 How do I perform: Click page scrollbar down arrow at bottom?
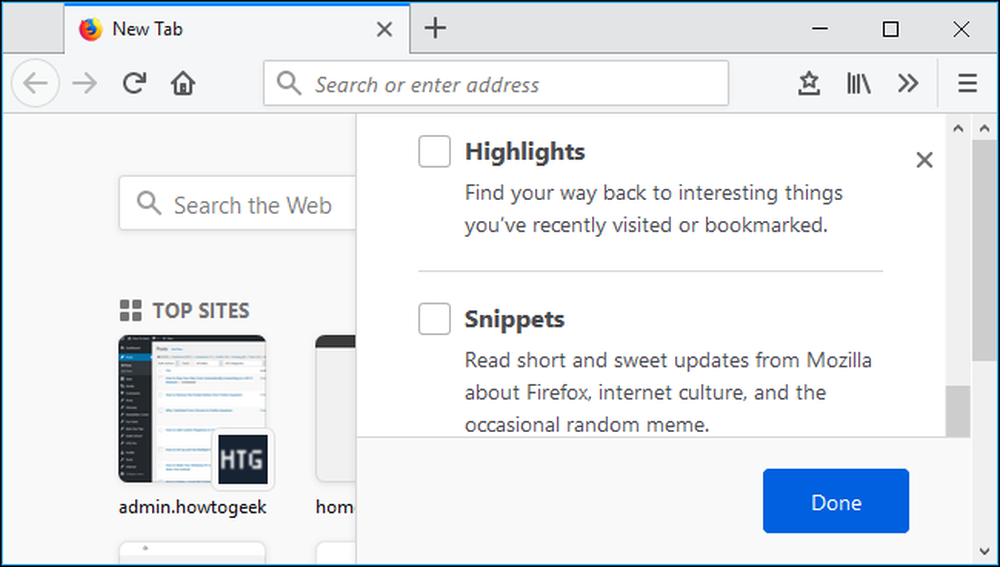click(x=985, y=552)
